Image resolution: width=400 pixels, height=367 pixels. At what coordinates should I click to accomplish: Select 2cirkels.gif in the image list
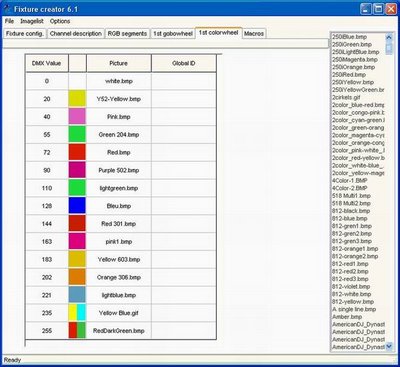(x=346, y=97)
